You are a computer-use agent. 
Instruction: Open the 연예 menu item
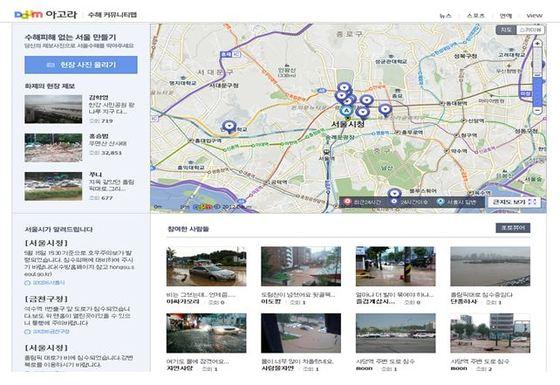click(x=506, y=15)
